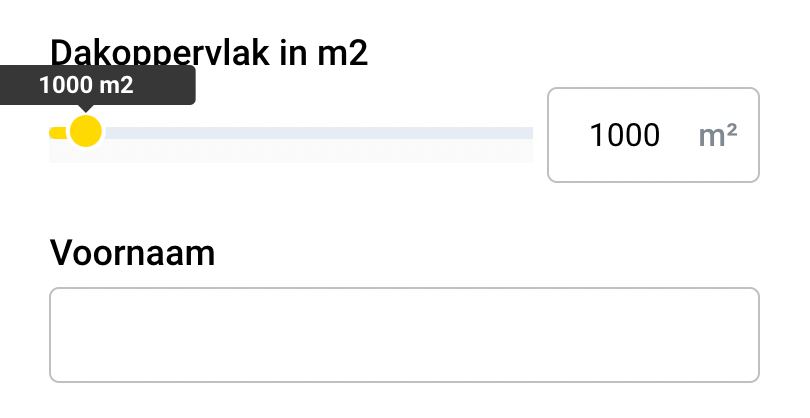This screenshot has width=810, height=418.
Task: Click the "Dakoppervlak in m2" heading
Action: click(209, 52)
